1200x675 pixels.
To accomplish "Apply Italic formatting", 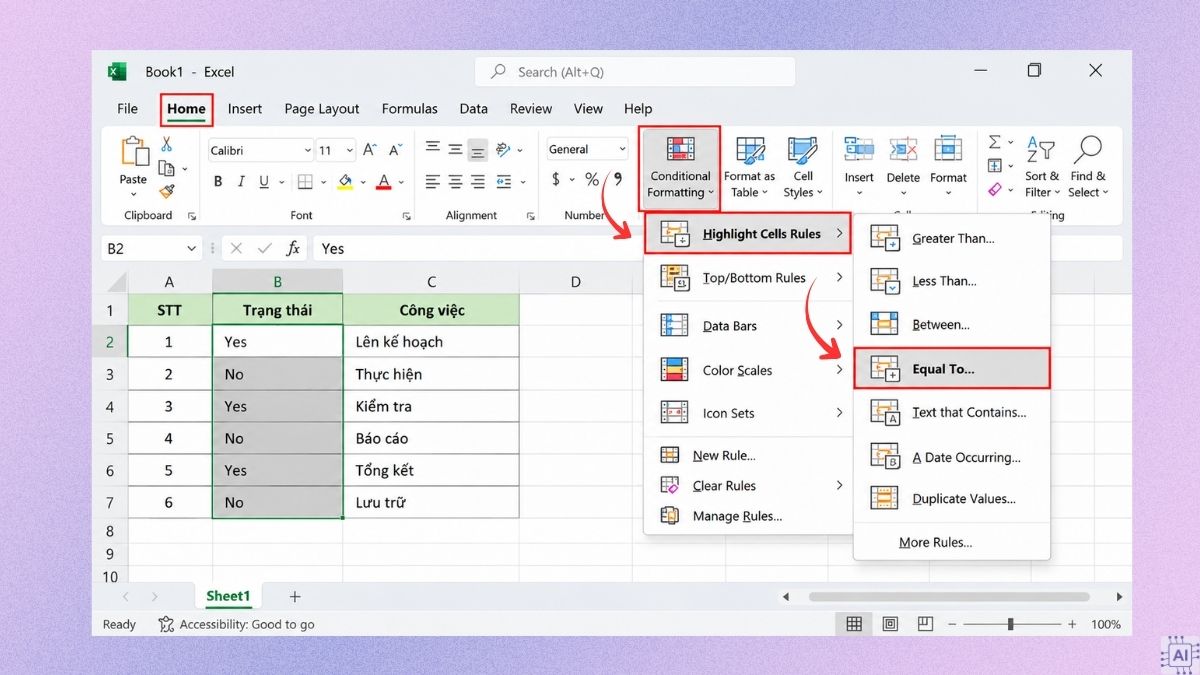I will tap(241, 182).
